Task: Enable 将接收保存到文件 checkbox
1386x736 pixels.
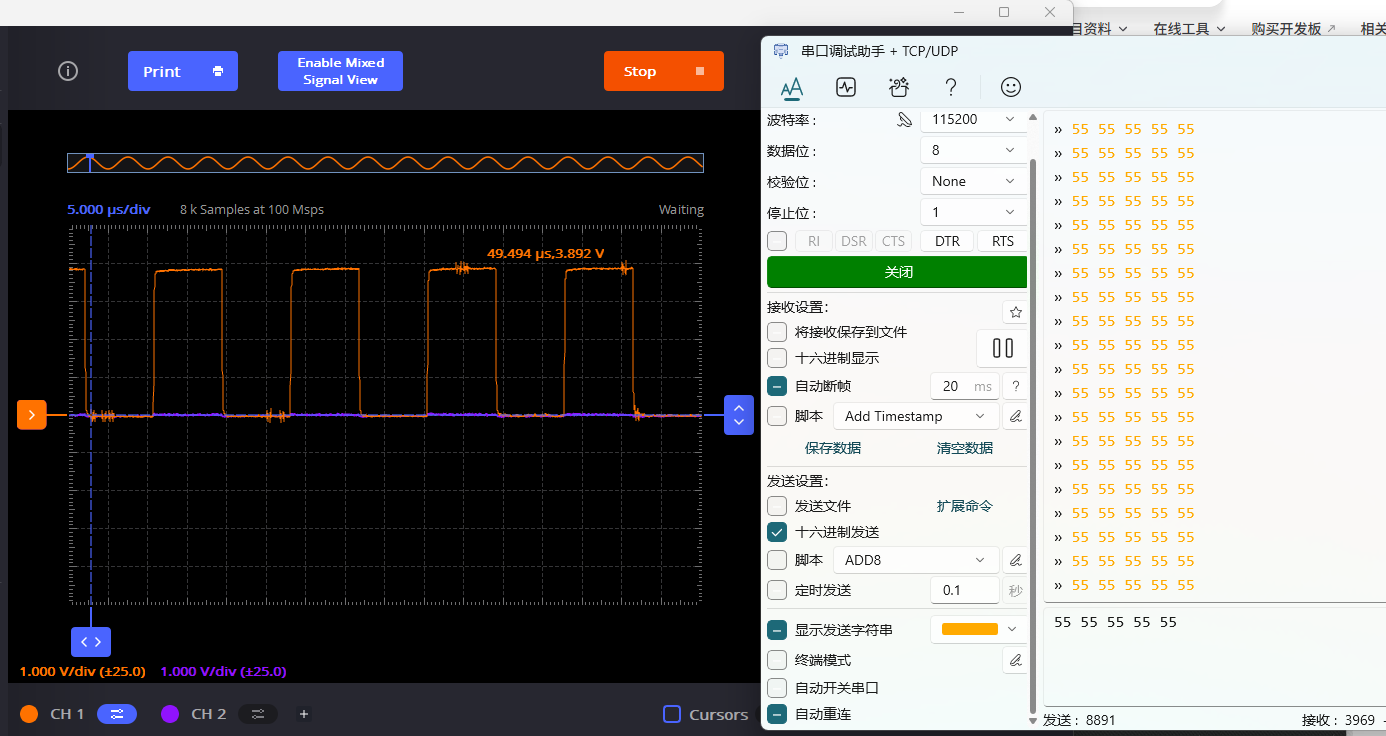Action: point(777,332)
